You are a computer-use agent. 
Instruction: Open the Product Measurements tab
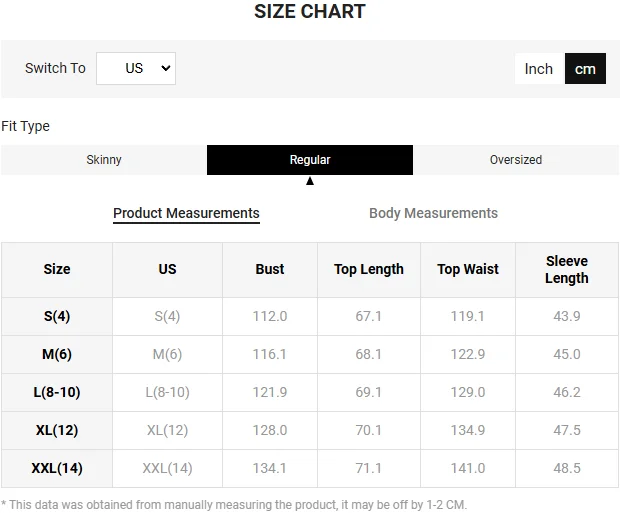tap(186, 213)
